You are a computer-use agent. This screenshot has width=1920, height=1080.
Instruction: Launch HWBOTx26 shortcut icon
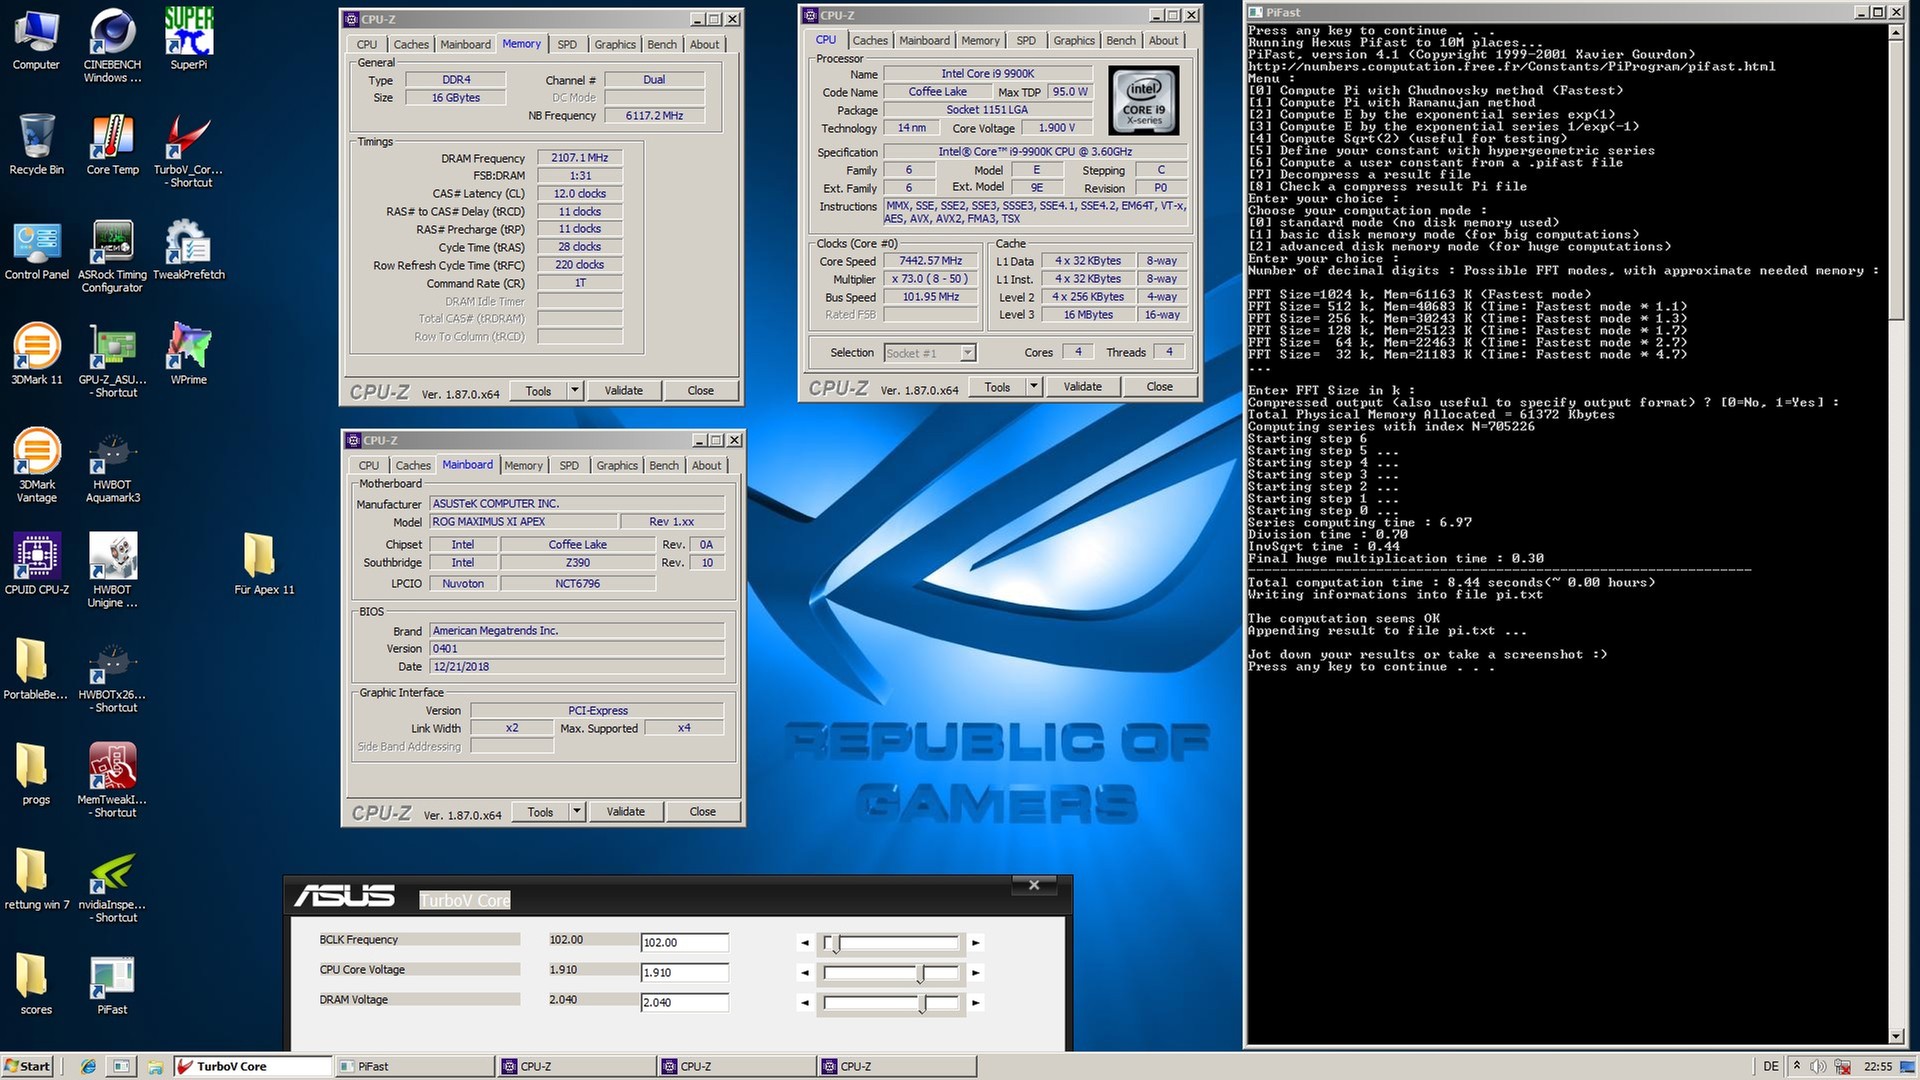[112, 675]
